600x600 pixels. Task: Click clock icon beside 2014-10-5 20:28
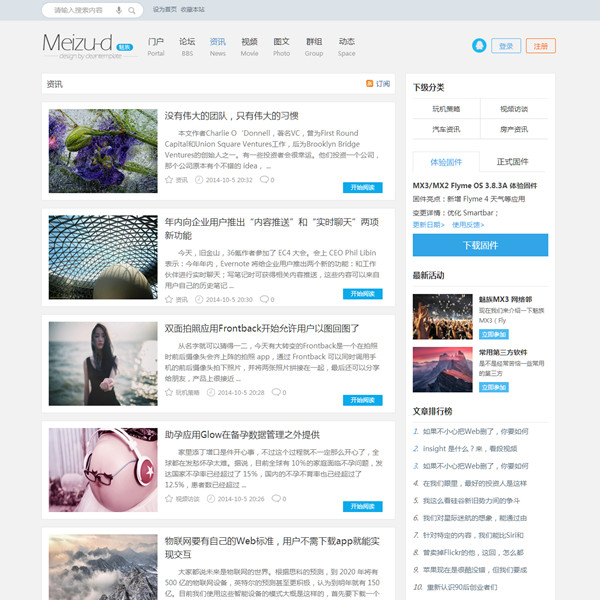pyautogui.click(x=211, y=392)
